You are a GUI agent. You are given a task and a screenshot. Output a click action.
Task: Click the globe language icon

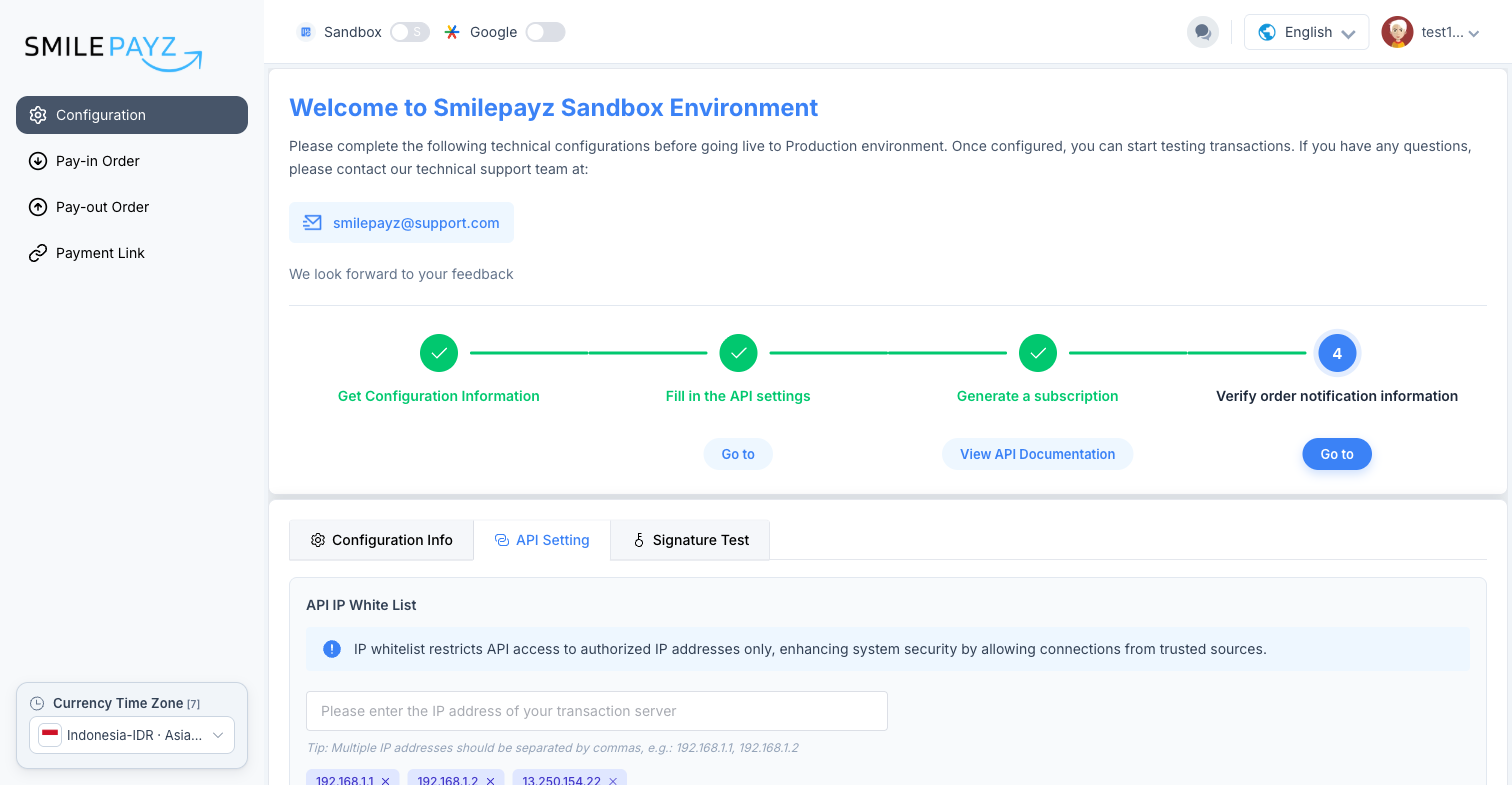tap(1267, 32)
